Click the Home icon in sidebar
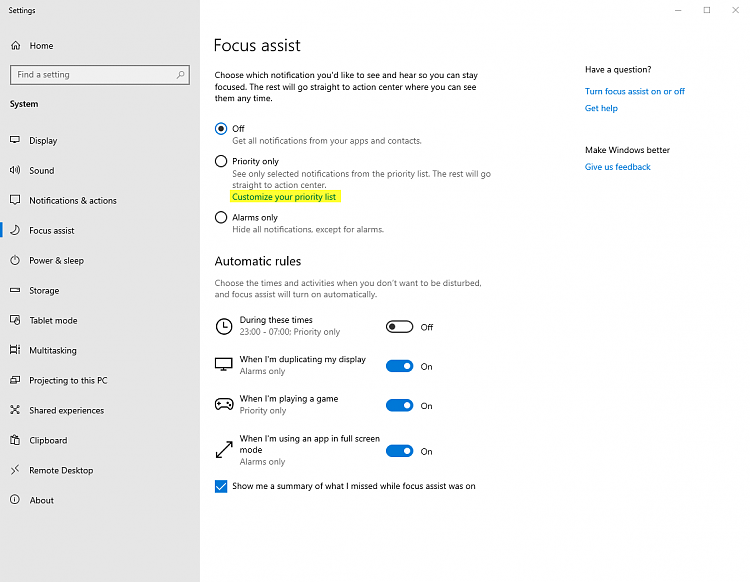This screenshot has height=582, width=750. (16, 46)
